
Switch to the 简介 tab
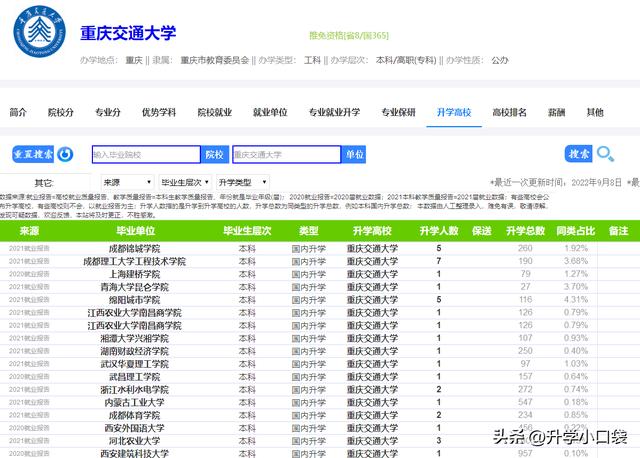point(18,112)
